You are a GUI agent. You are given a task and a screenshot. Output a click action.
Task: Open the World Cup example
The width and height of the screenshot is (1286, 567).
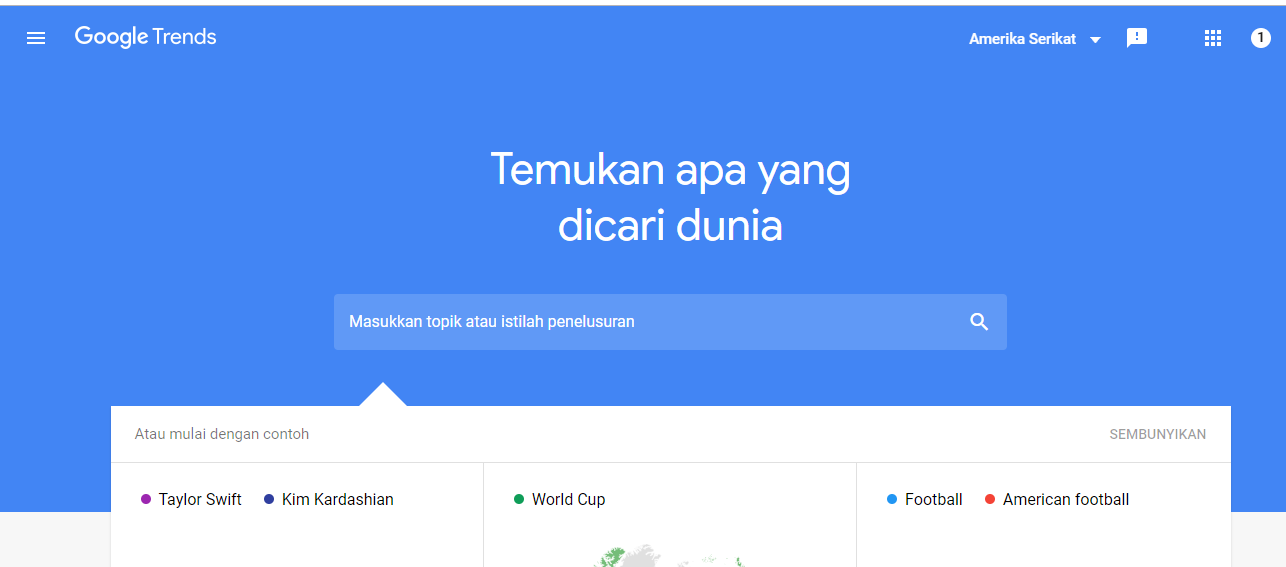point(568,499)
